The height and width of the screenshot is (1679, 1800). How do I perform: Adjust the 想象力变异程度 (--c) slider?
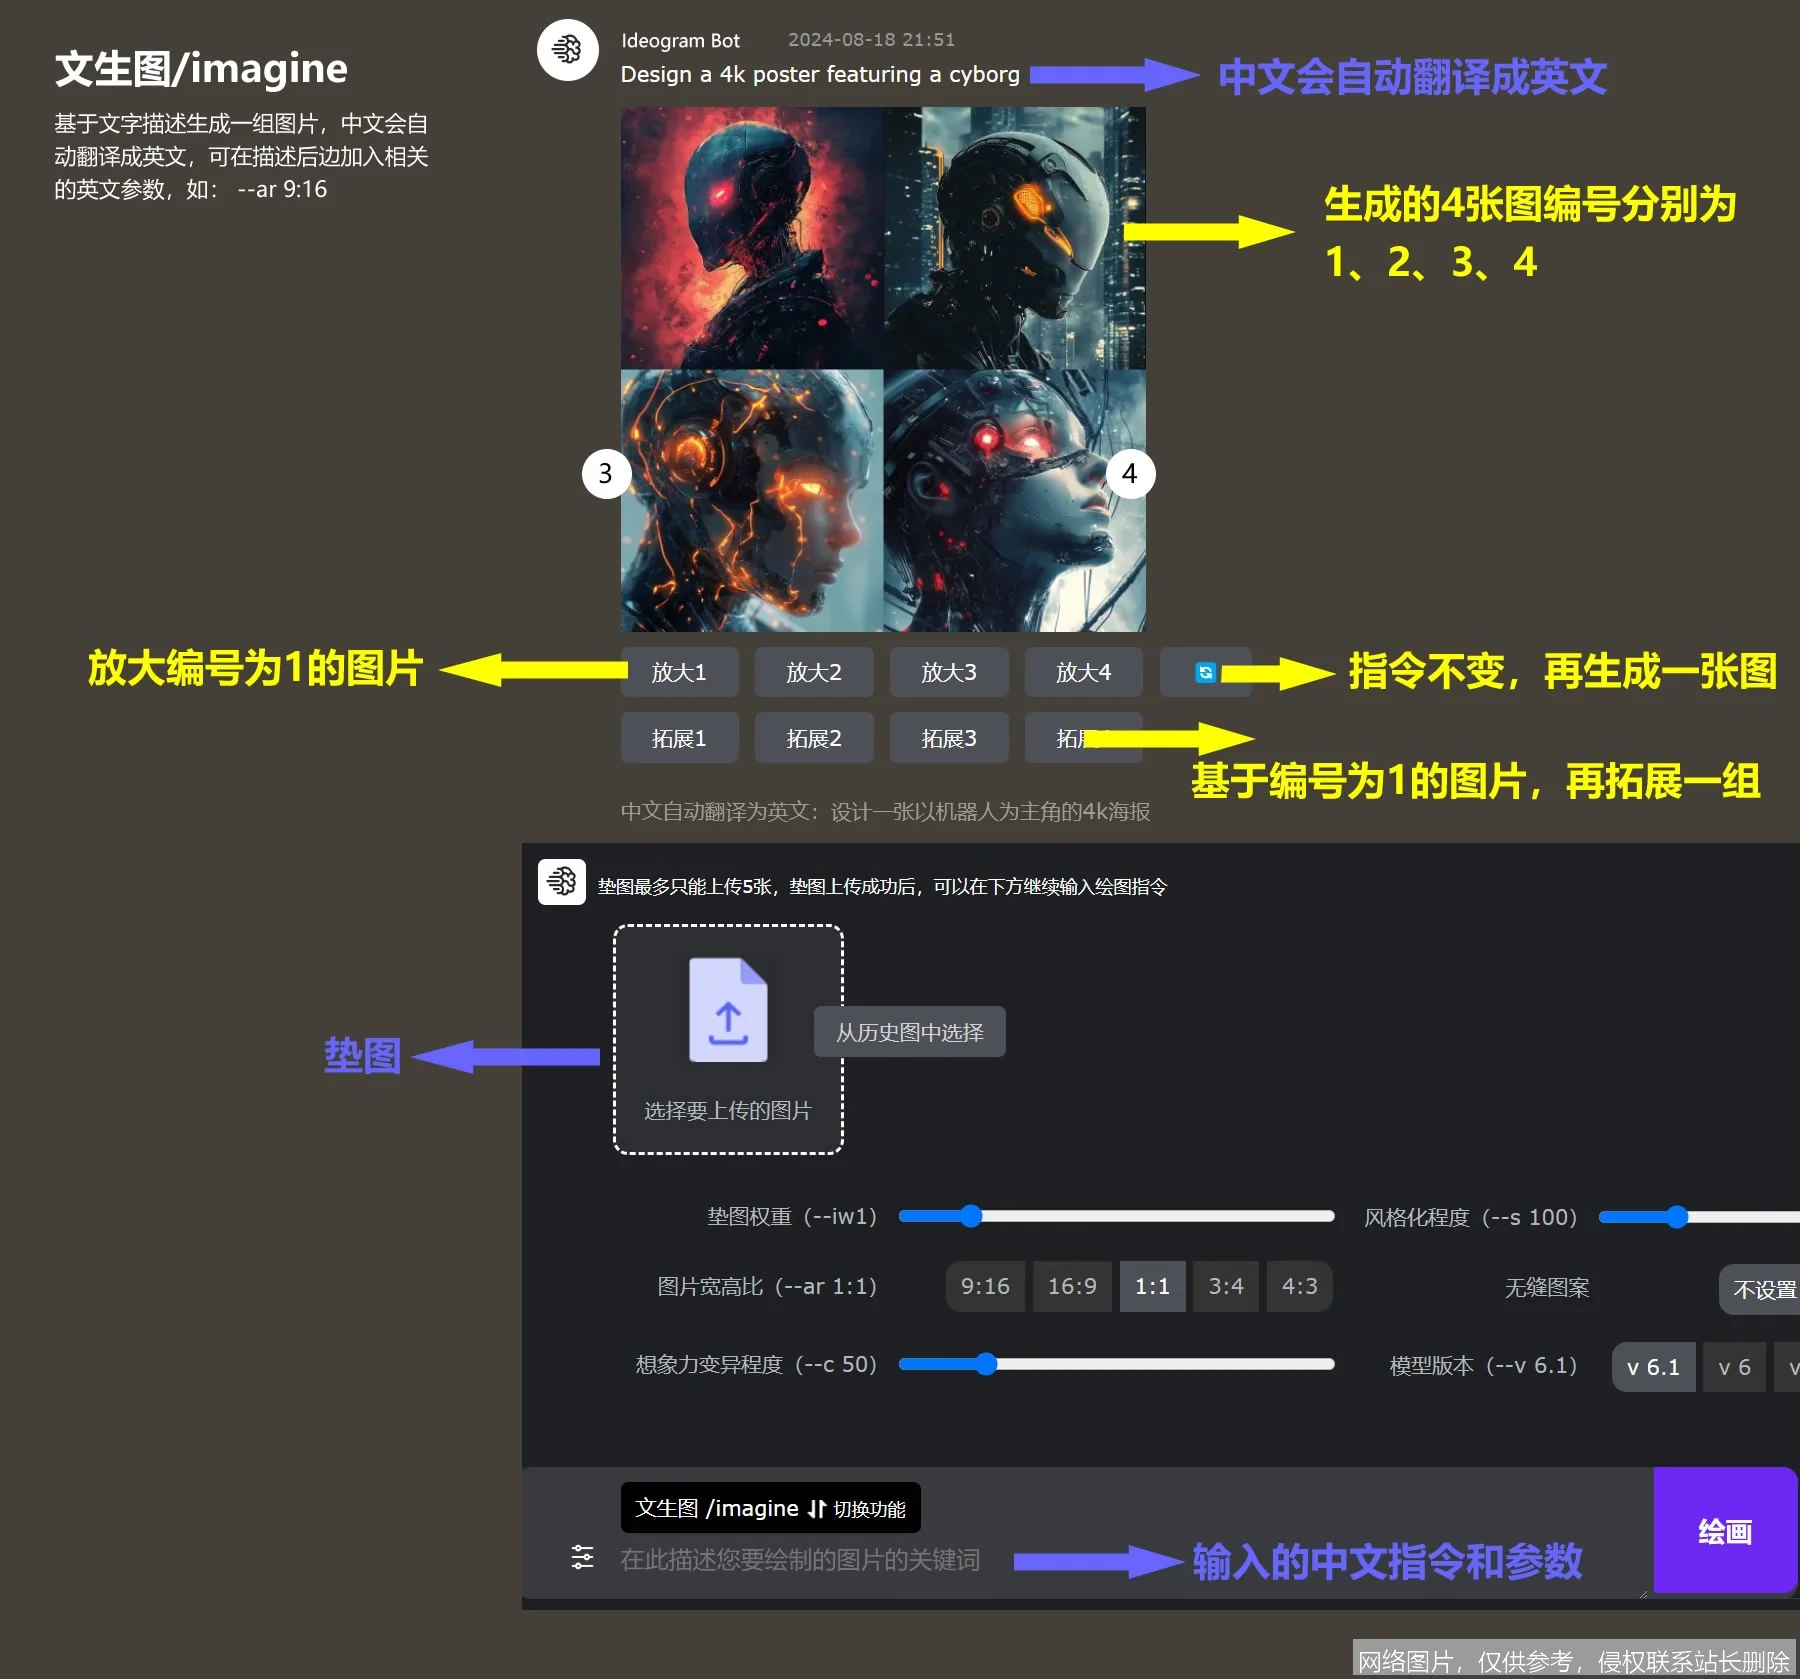pyautogui.click(x=1116, y=1364)
